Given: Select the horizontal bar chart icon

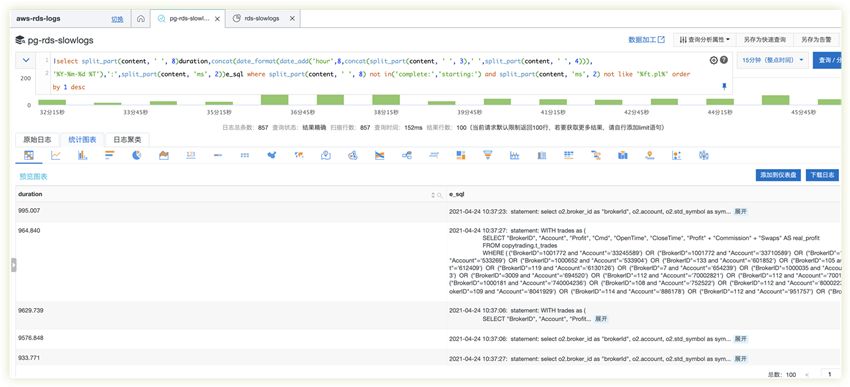Looking at the screenshot, I should [110, 156].
